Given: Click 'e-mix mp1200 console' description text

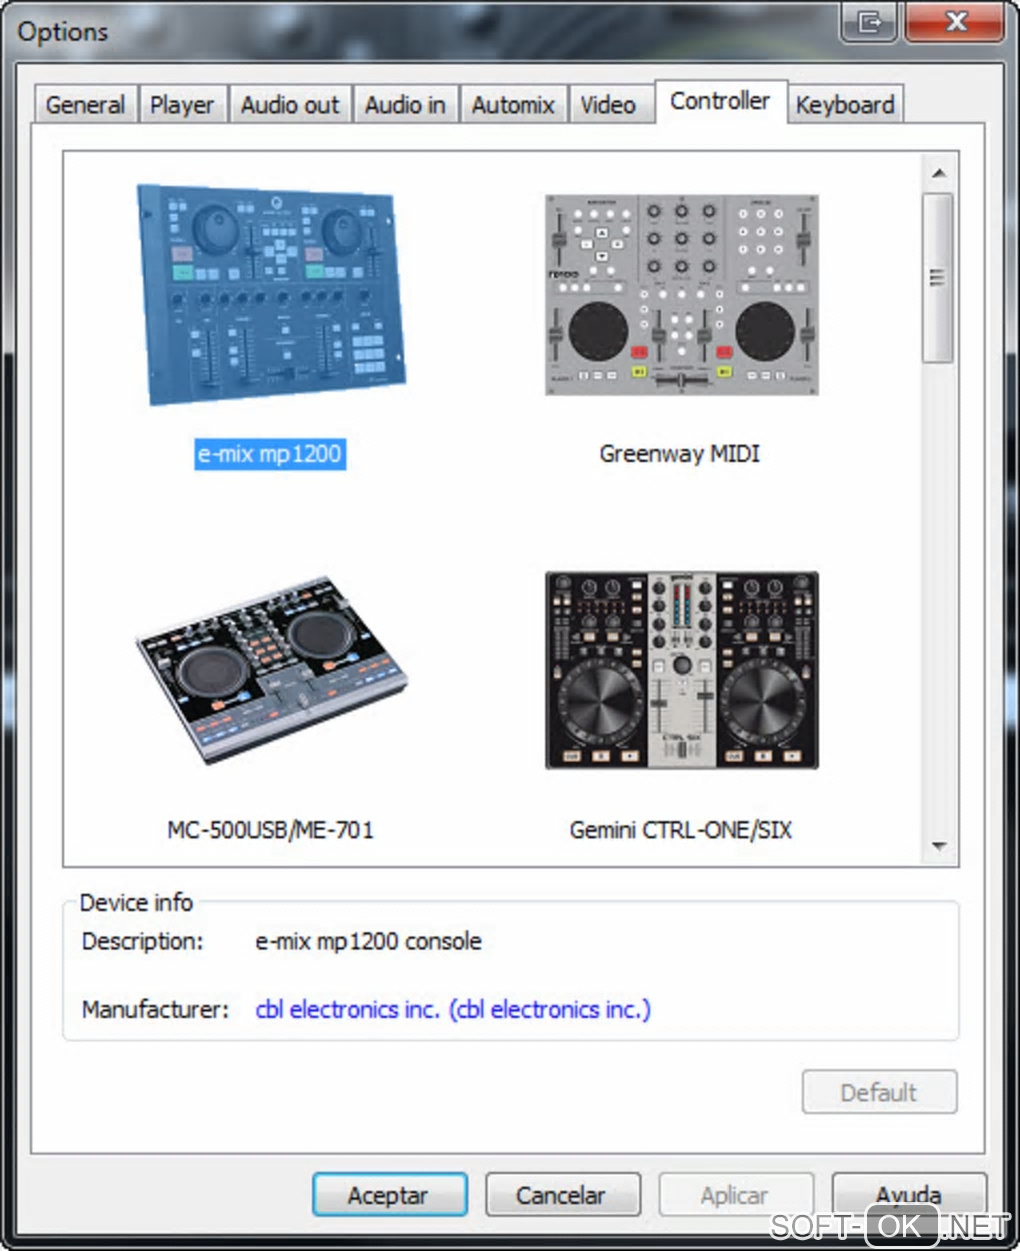Looking at the screenshot, I should coord(368,942).
